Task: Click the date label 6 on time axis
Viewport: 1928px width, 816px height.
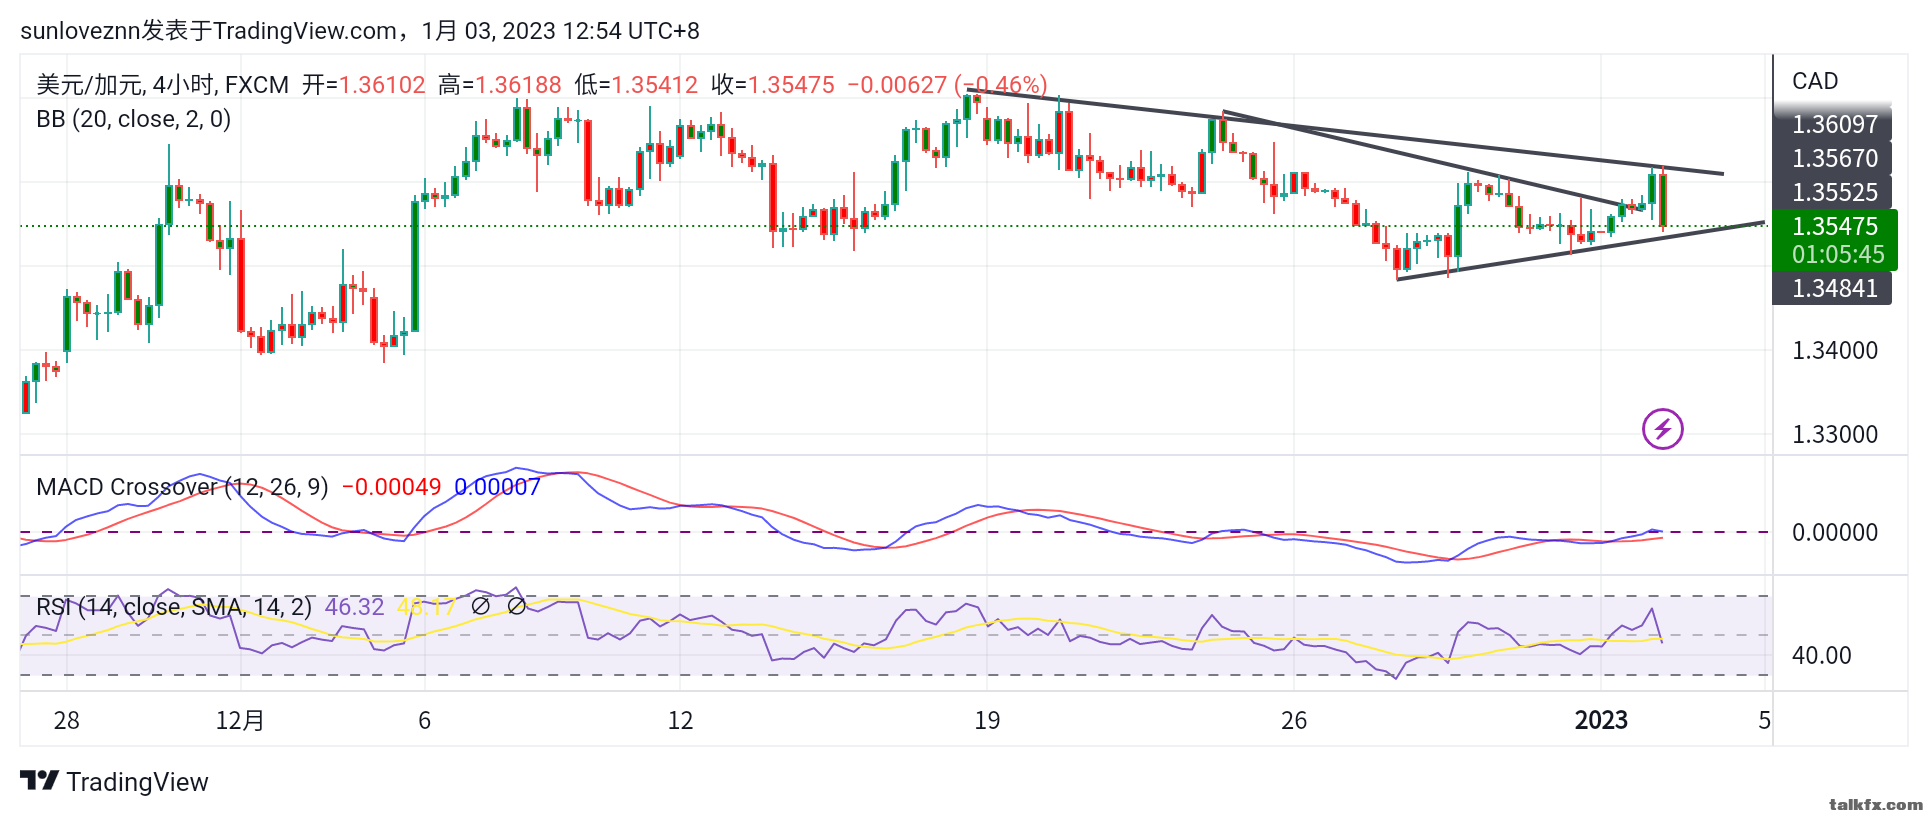Action: click(424, 721)
